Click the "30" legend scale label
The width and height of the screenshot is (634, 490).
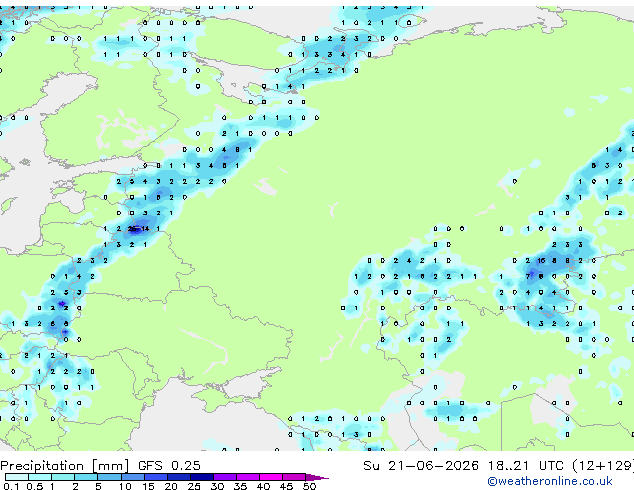[x=217, y=486]
